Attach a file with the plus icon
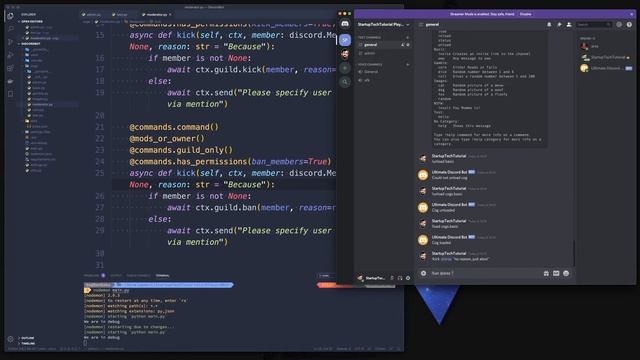Screen dimensions: 640x360 click(x=423, y=273)
